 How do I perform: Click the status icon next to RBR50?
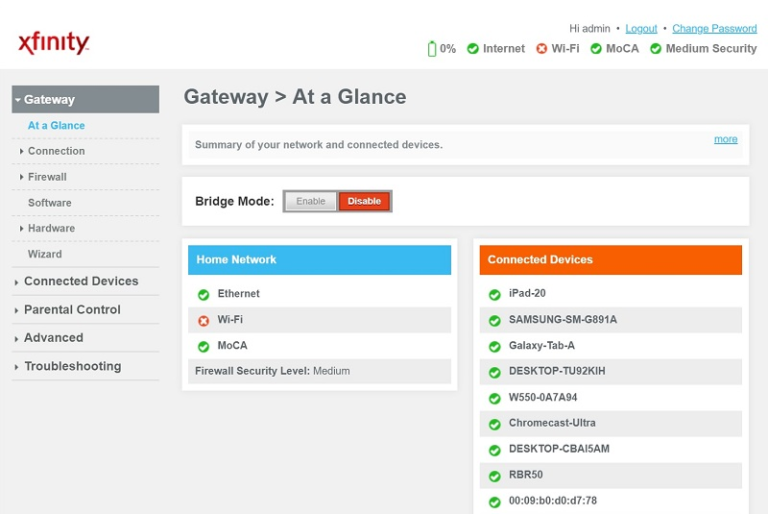pyautogui.click(x=495, y=476)
